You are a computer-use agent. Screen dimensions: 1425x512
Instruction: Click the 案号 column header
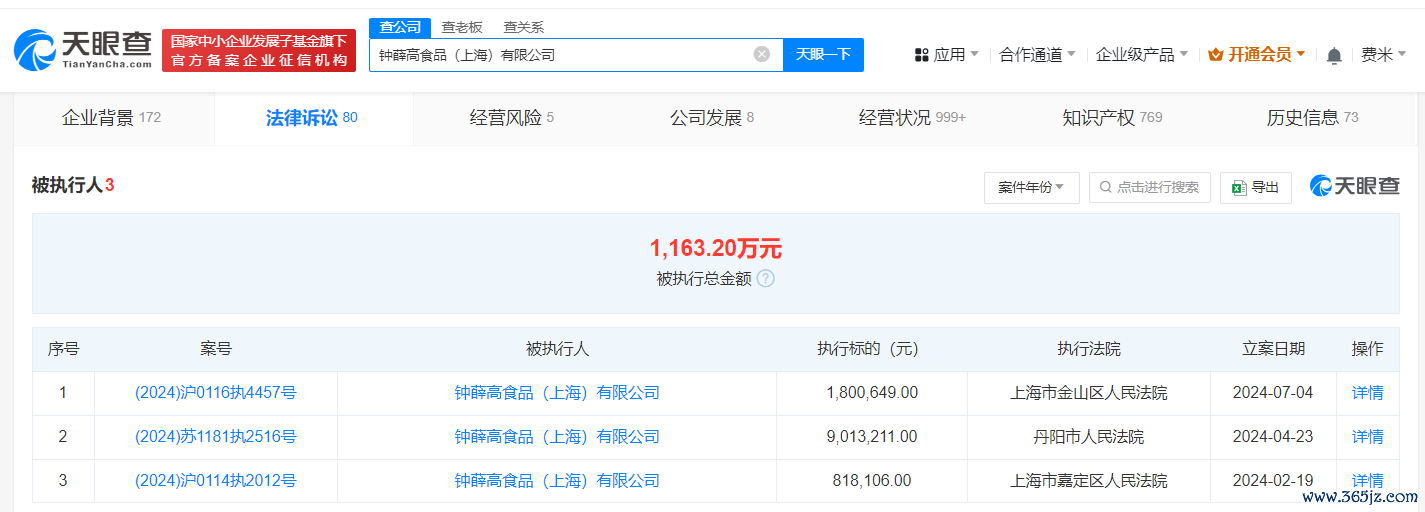[216, 349]
